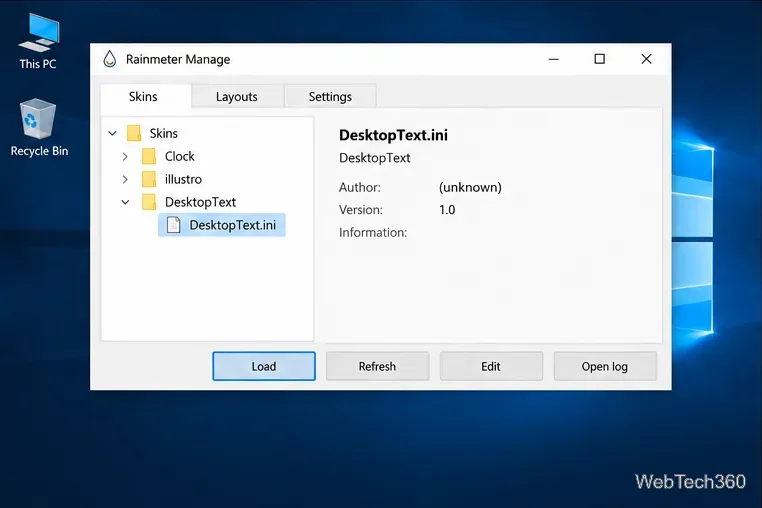
Task: Click the Refresh button
Action: pos(378,366)
